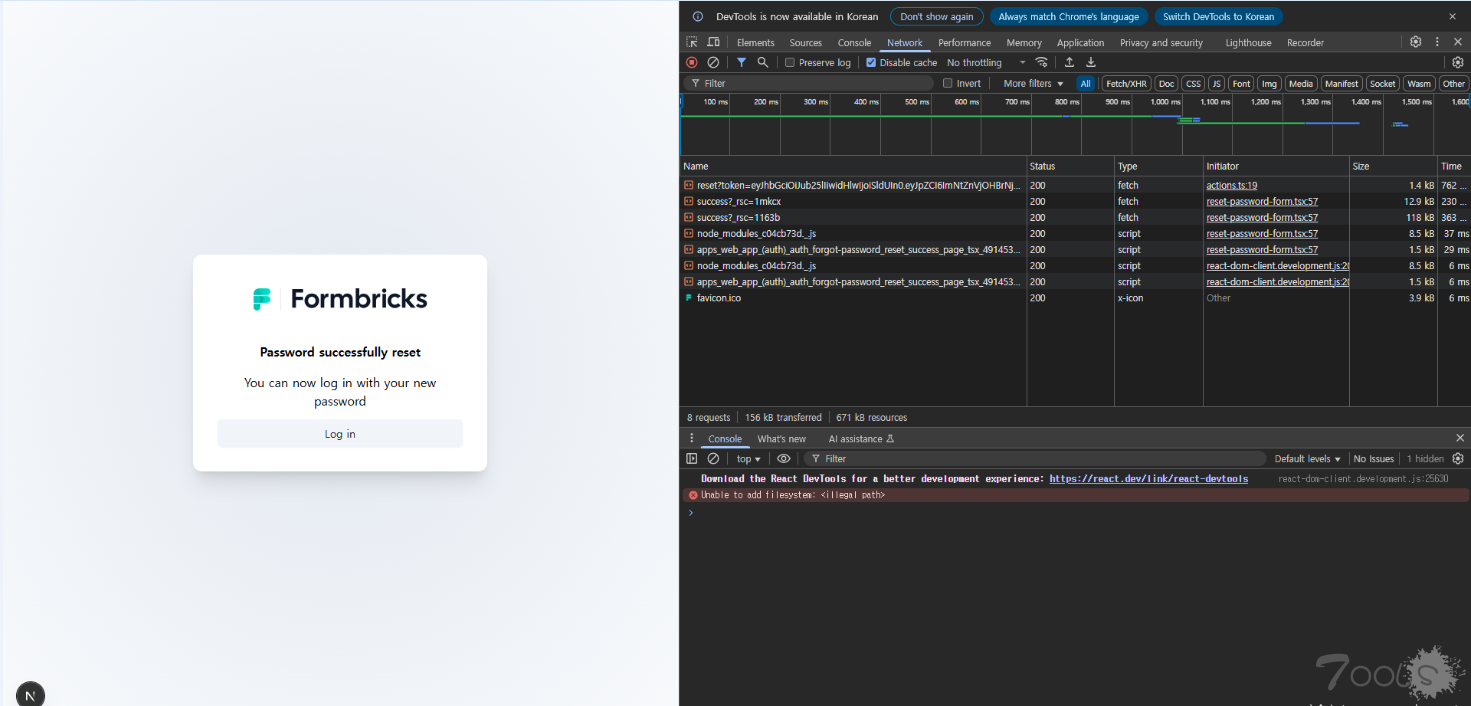Open network conditions (Wi-Fi icon)
The height and width of the screenshot is (706, 1471).
[1041, 62]
